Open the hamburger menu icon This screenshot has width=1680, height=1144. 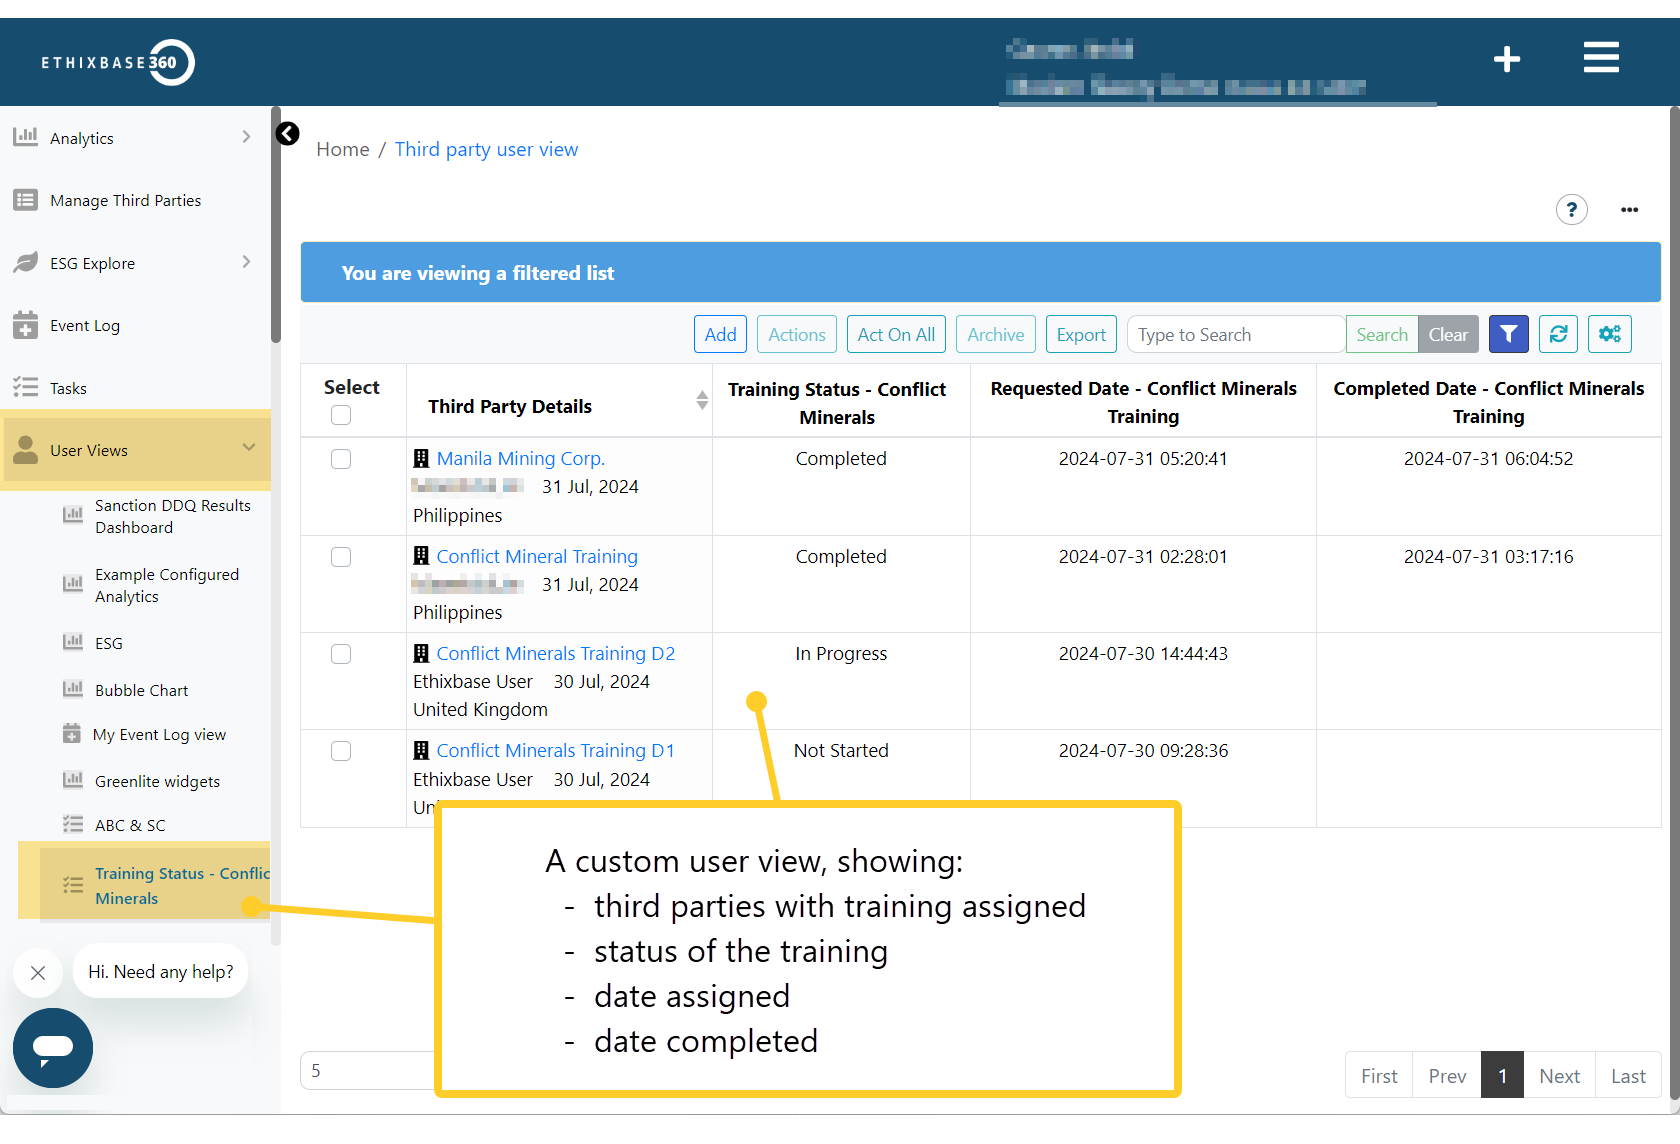point(1600,58)
